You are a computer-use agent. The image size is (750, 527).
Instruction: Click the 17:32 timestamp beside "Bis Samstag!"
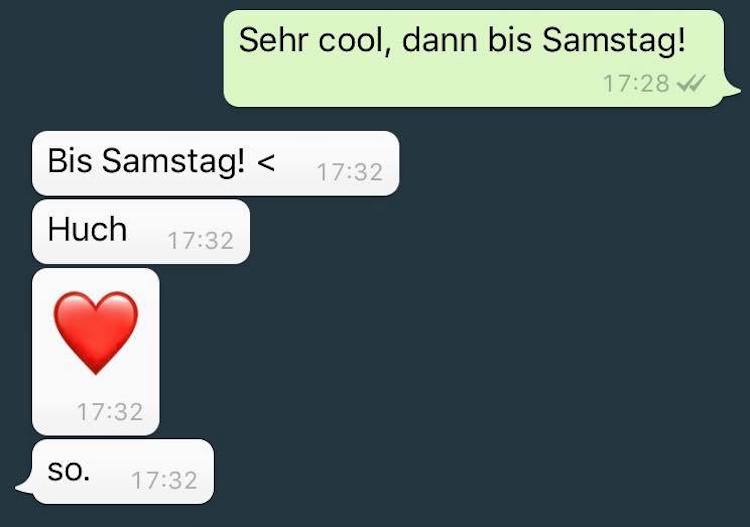click(350, 173)
